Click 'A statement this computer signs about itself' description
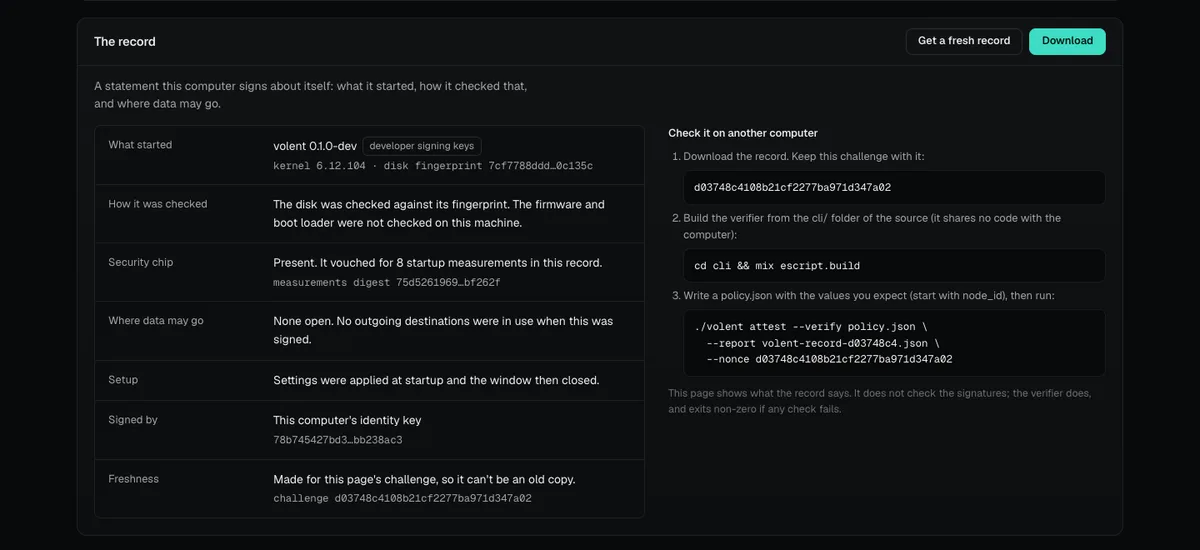1200x550 pixels. pyautogui.click(x=311, y=95)
